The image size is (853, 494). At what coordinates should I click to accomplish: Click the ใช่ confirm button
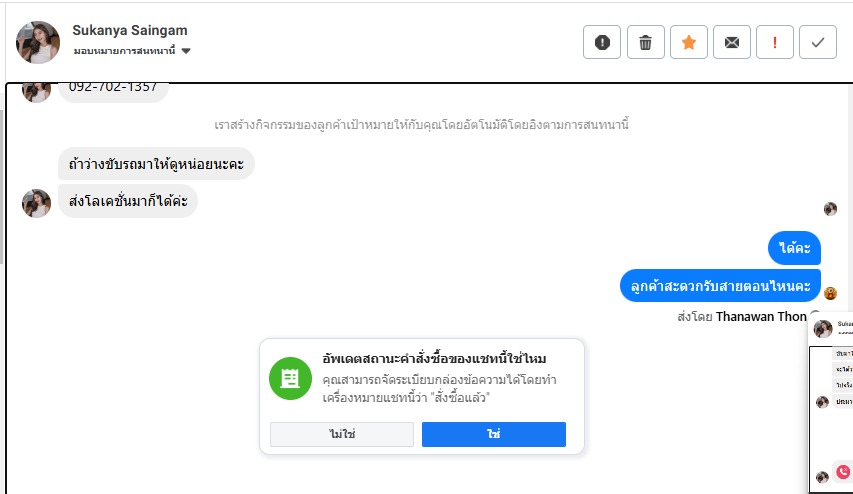click(493, 434)
